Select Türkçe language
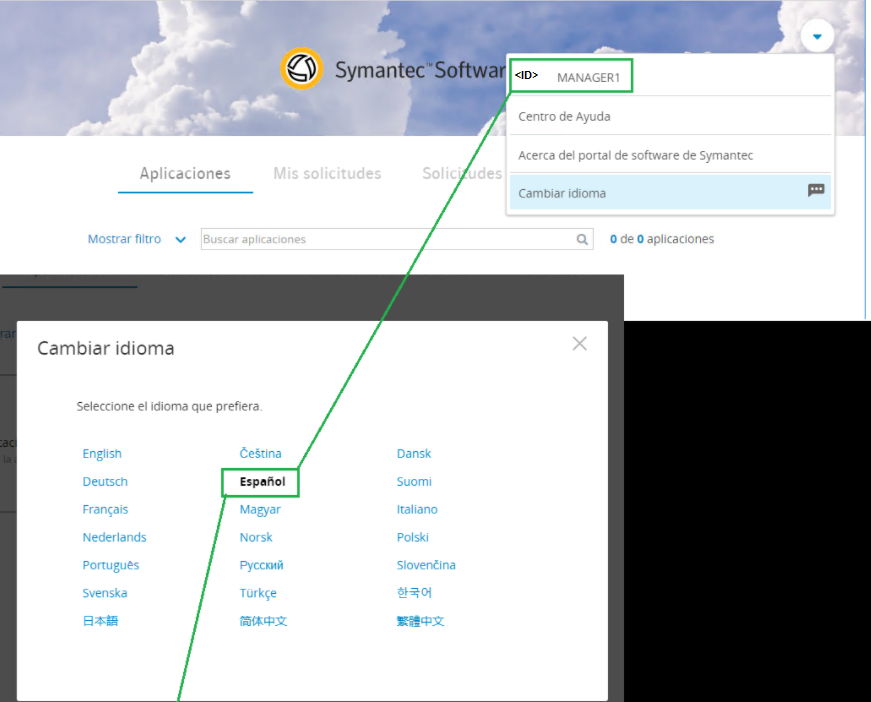Image resolution: width=871 pixels, height=702 pixels. (258, 594)
